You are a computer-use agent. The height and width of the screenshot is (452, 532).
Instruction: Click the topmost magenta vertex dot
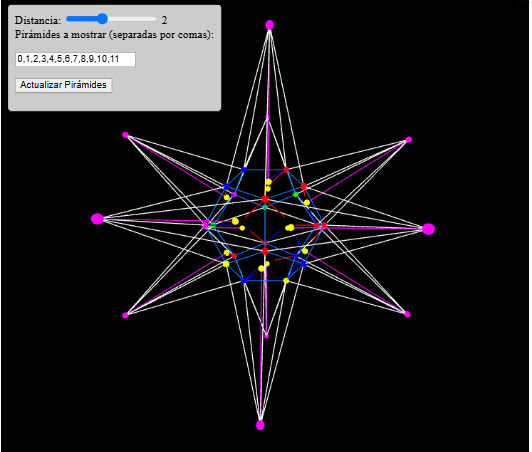(269, 25)
